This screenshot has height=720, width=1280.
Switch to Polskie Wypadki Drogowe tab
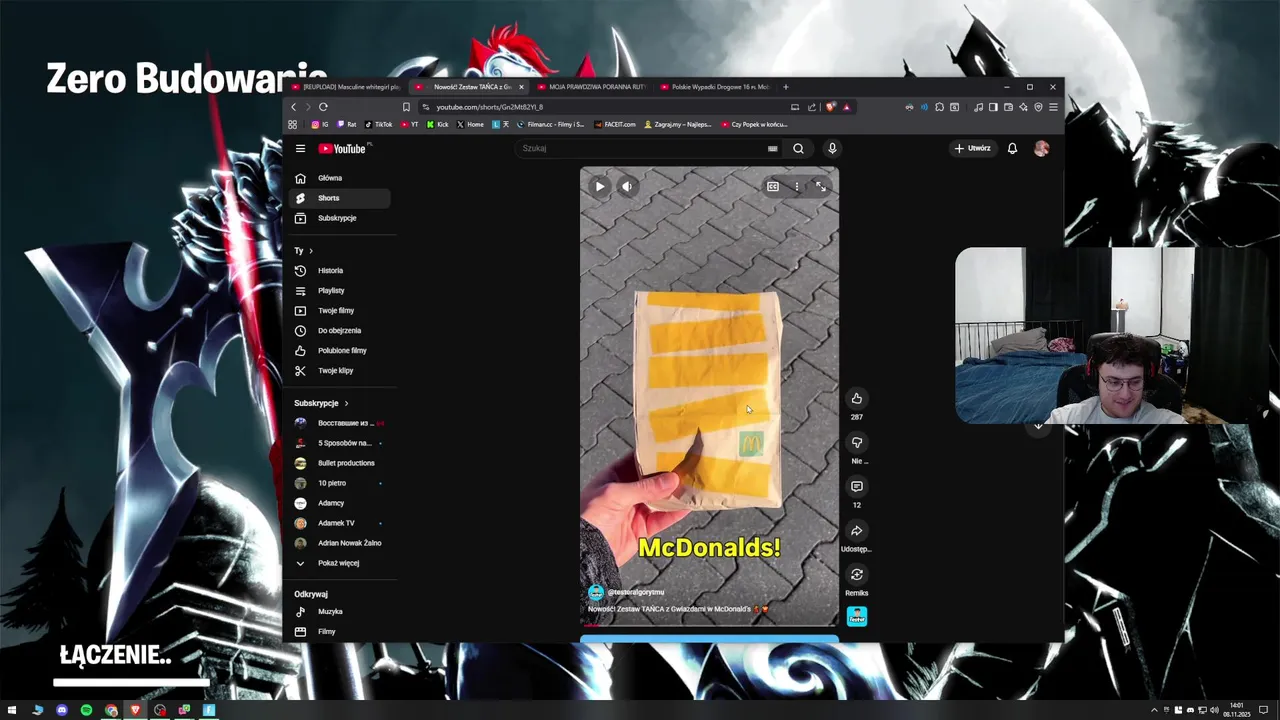(x=714, y=87)
